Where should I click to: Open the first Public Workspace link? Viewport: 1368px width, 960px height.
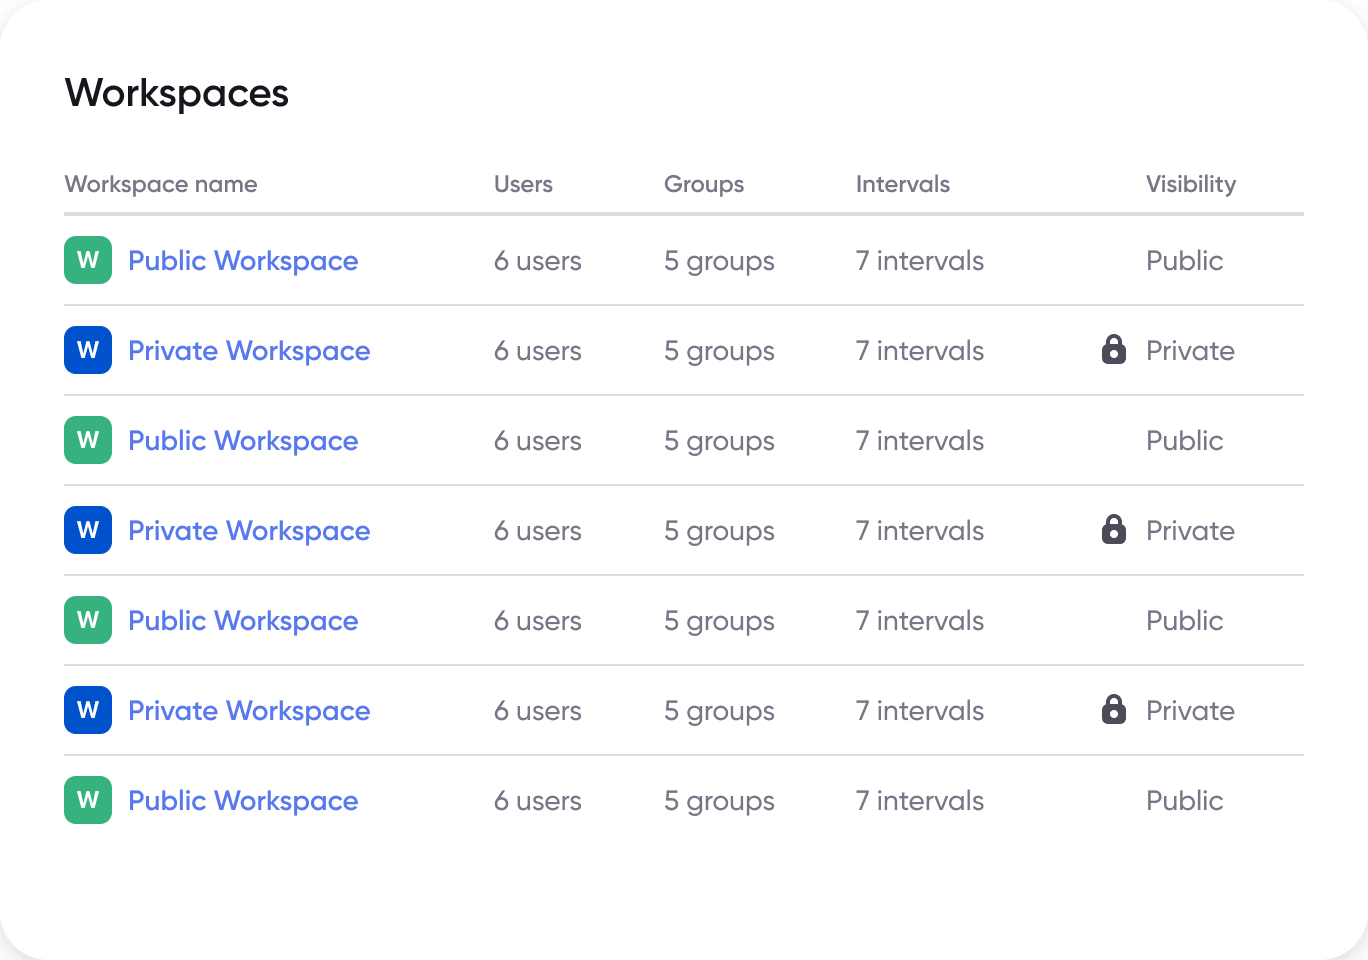click(243, 260)
